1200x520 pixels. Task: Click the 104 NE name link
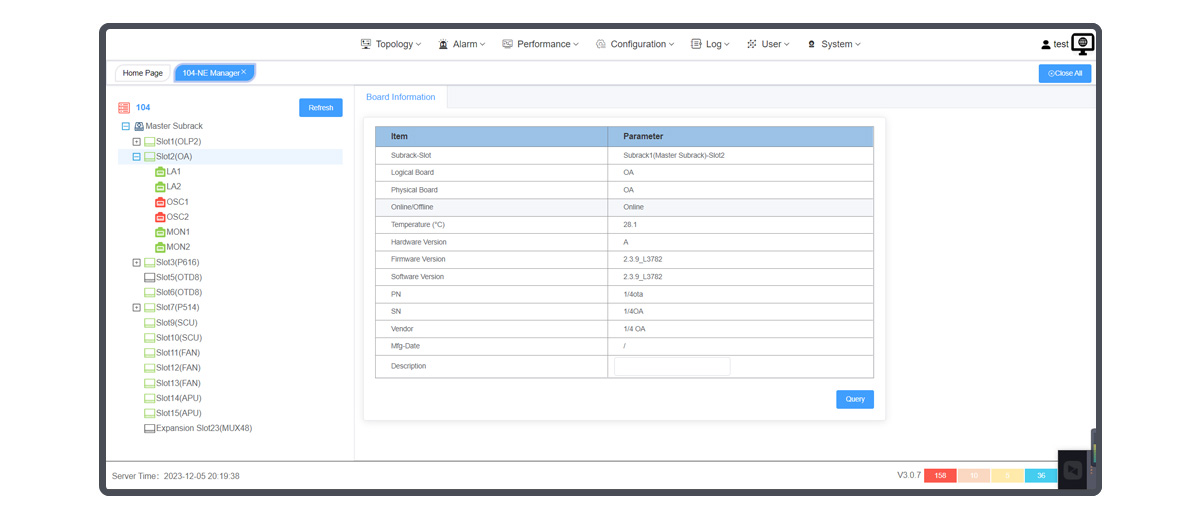pyautogui.click(x=143, y=107)
